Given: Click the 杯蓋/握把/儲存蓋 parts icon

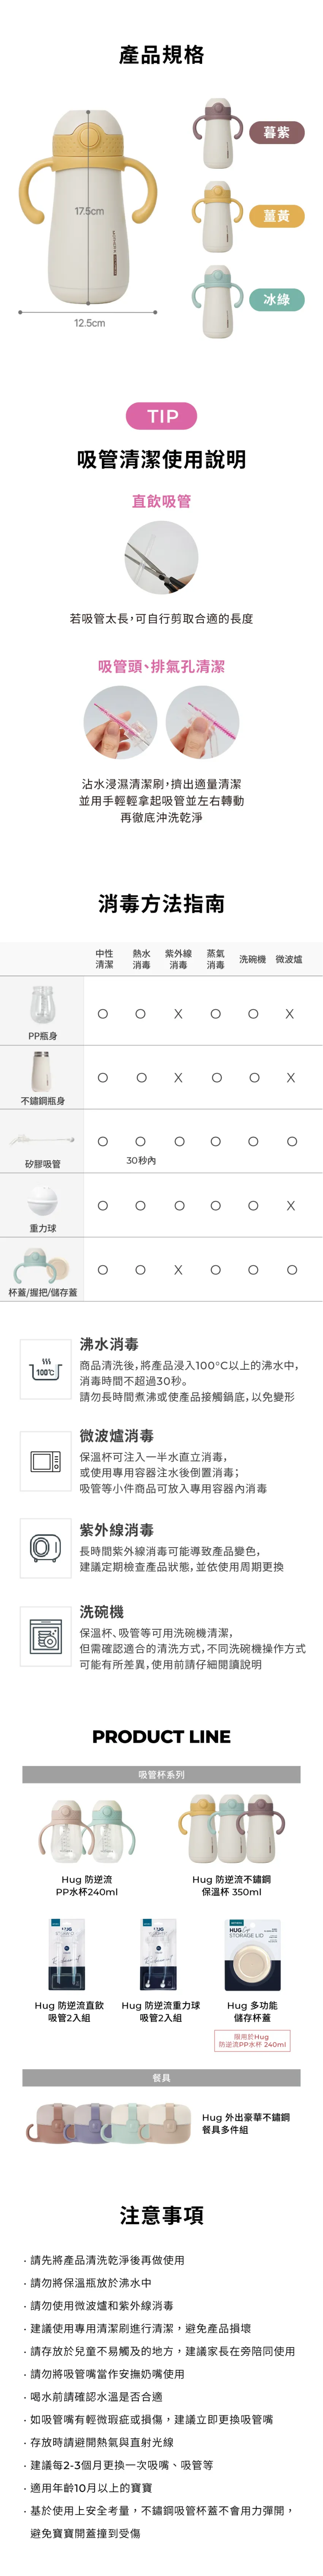Looking at the screenshot, I should [42, 1265].
